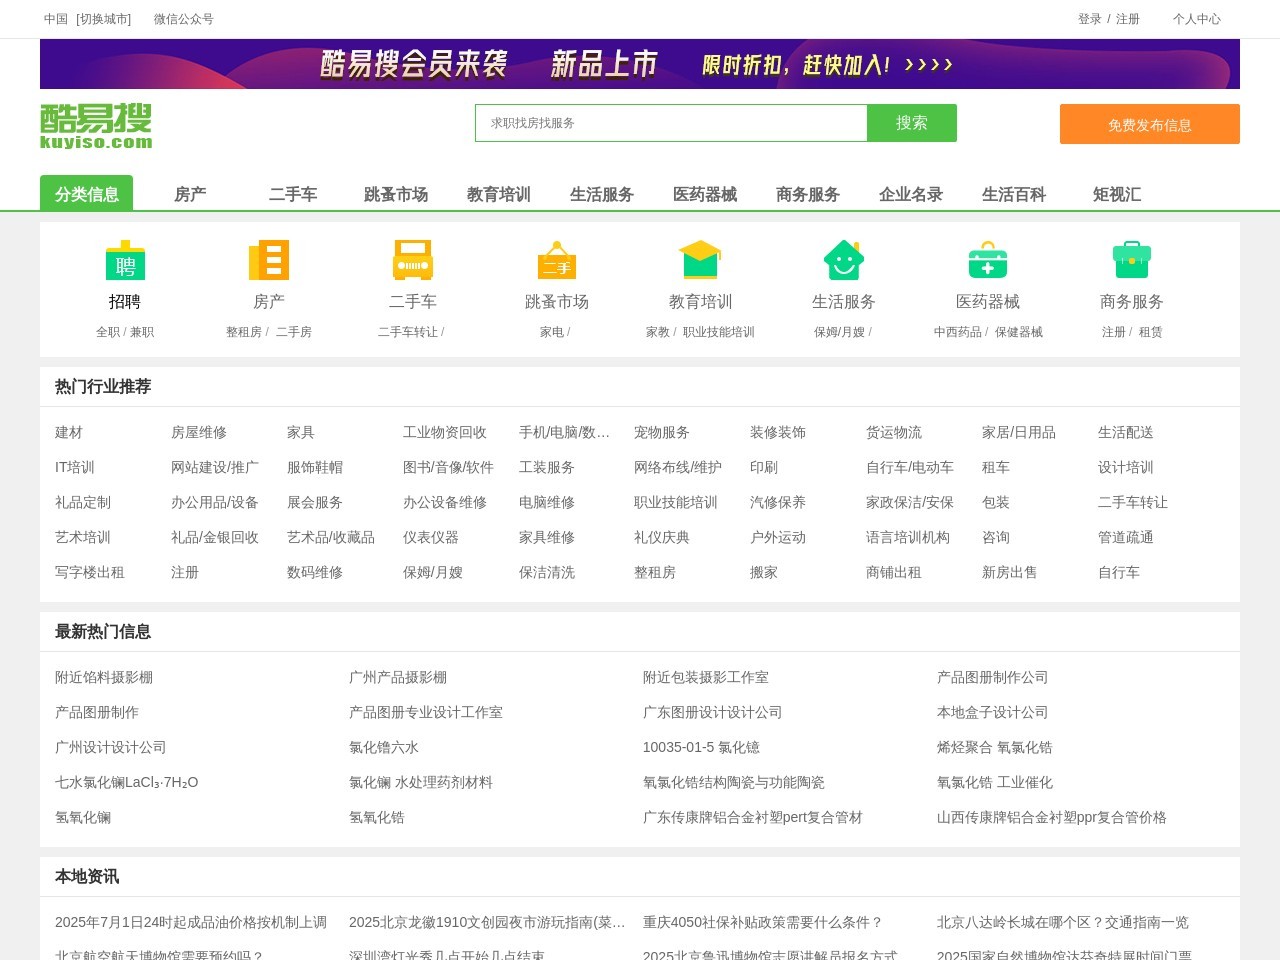This screenshot has height=960, width=1280.
Task: Select the 医药器械 medical equipment briefcase icon
Action: point(988,260)
